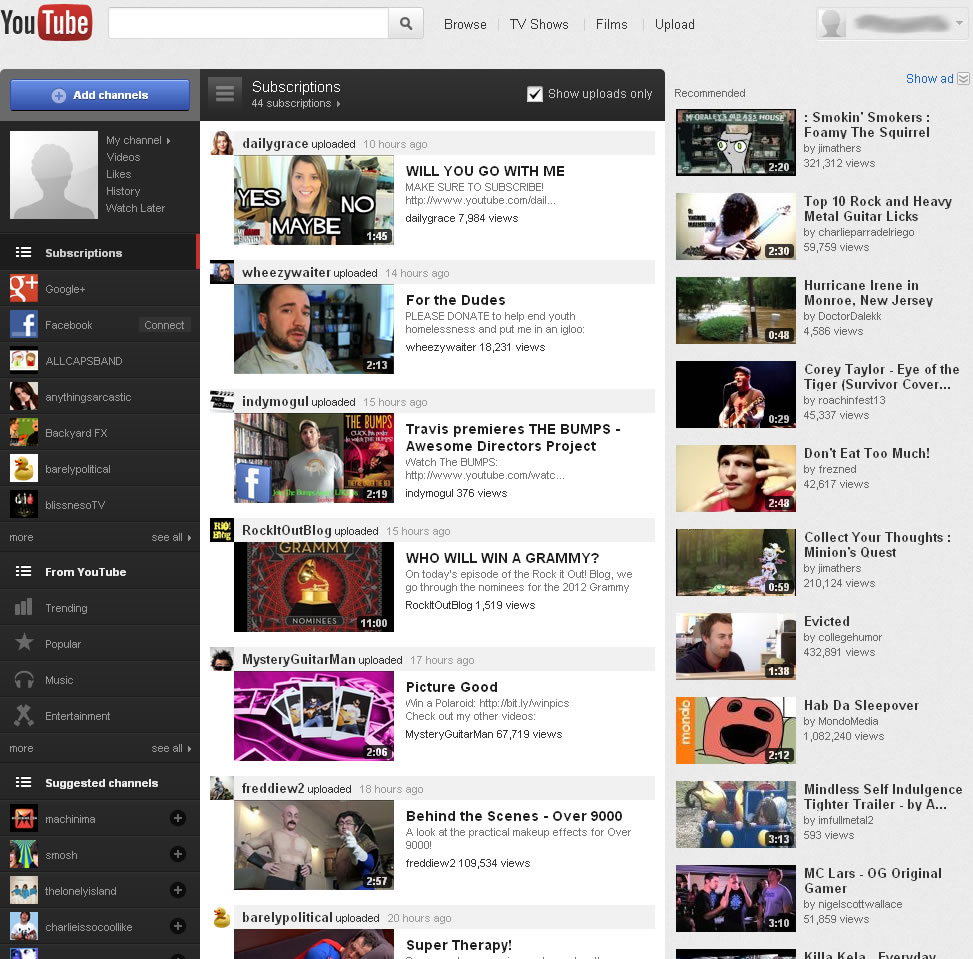Open WILL YOU GO WITH ME title

(485, 171)
